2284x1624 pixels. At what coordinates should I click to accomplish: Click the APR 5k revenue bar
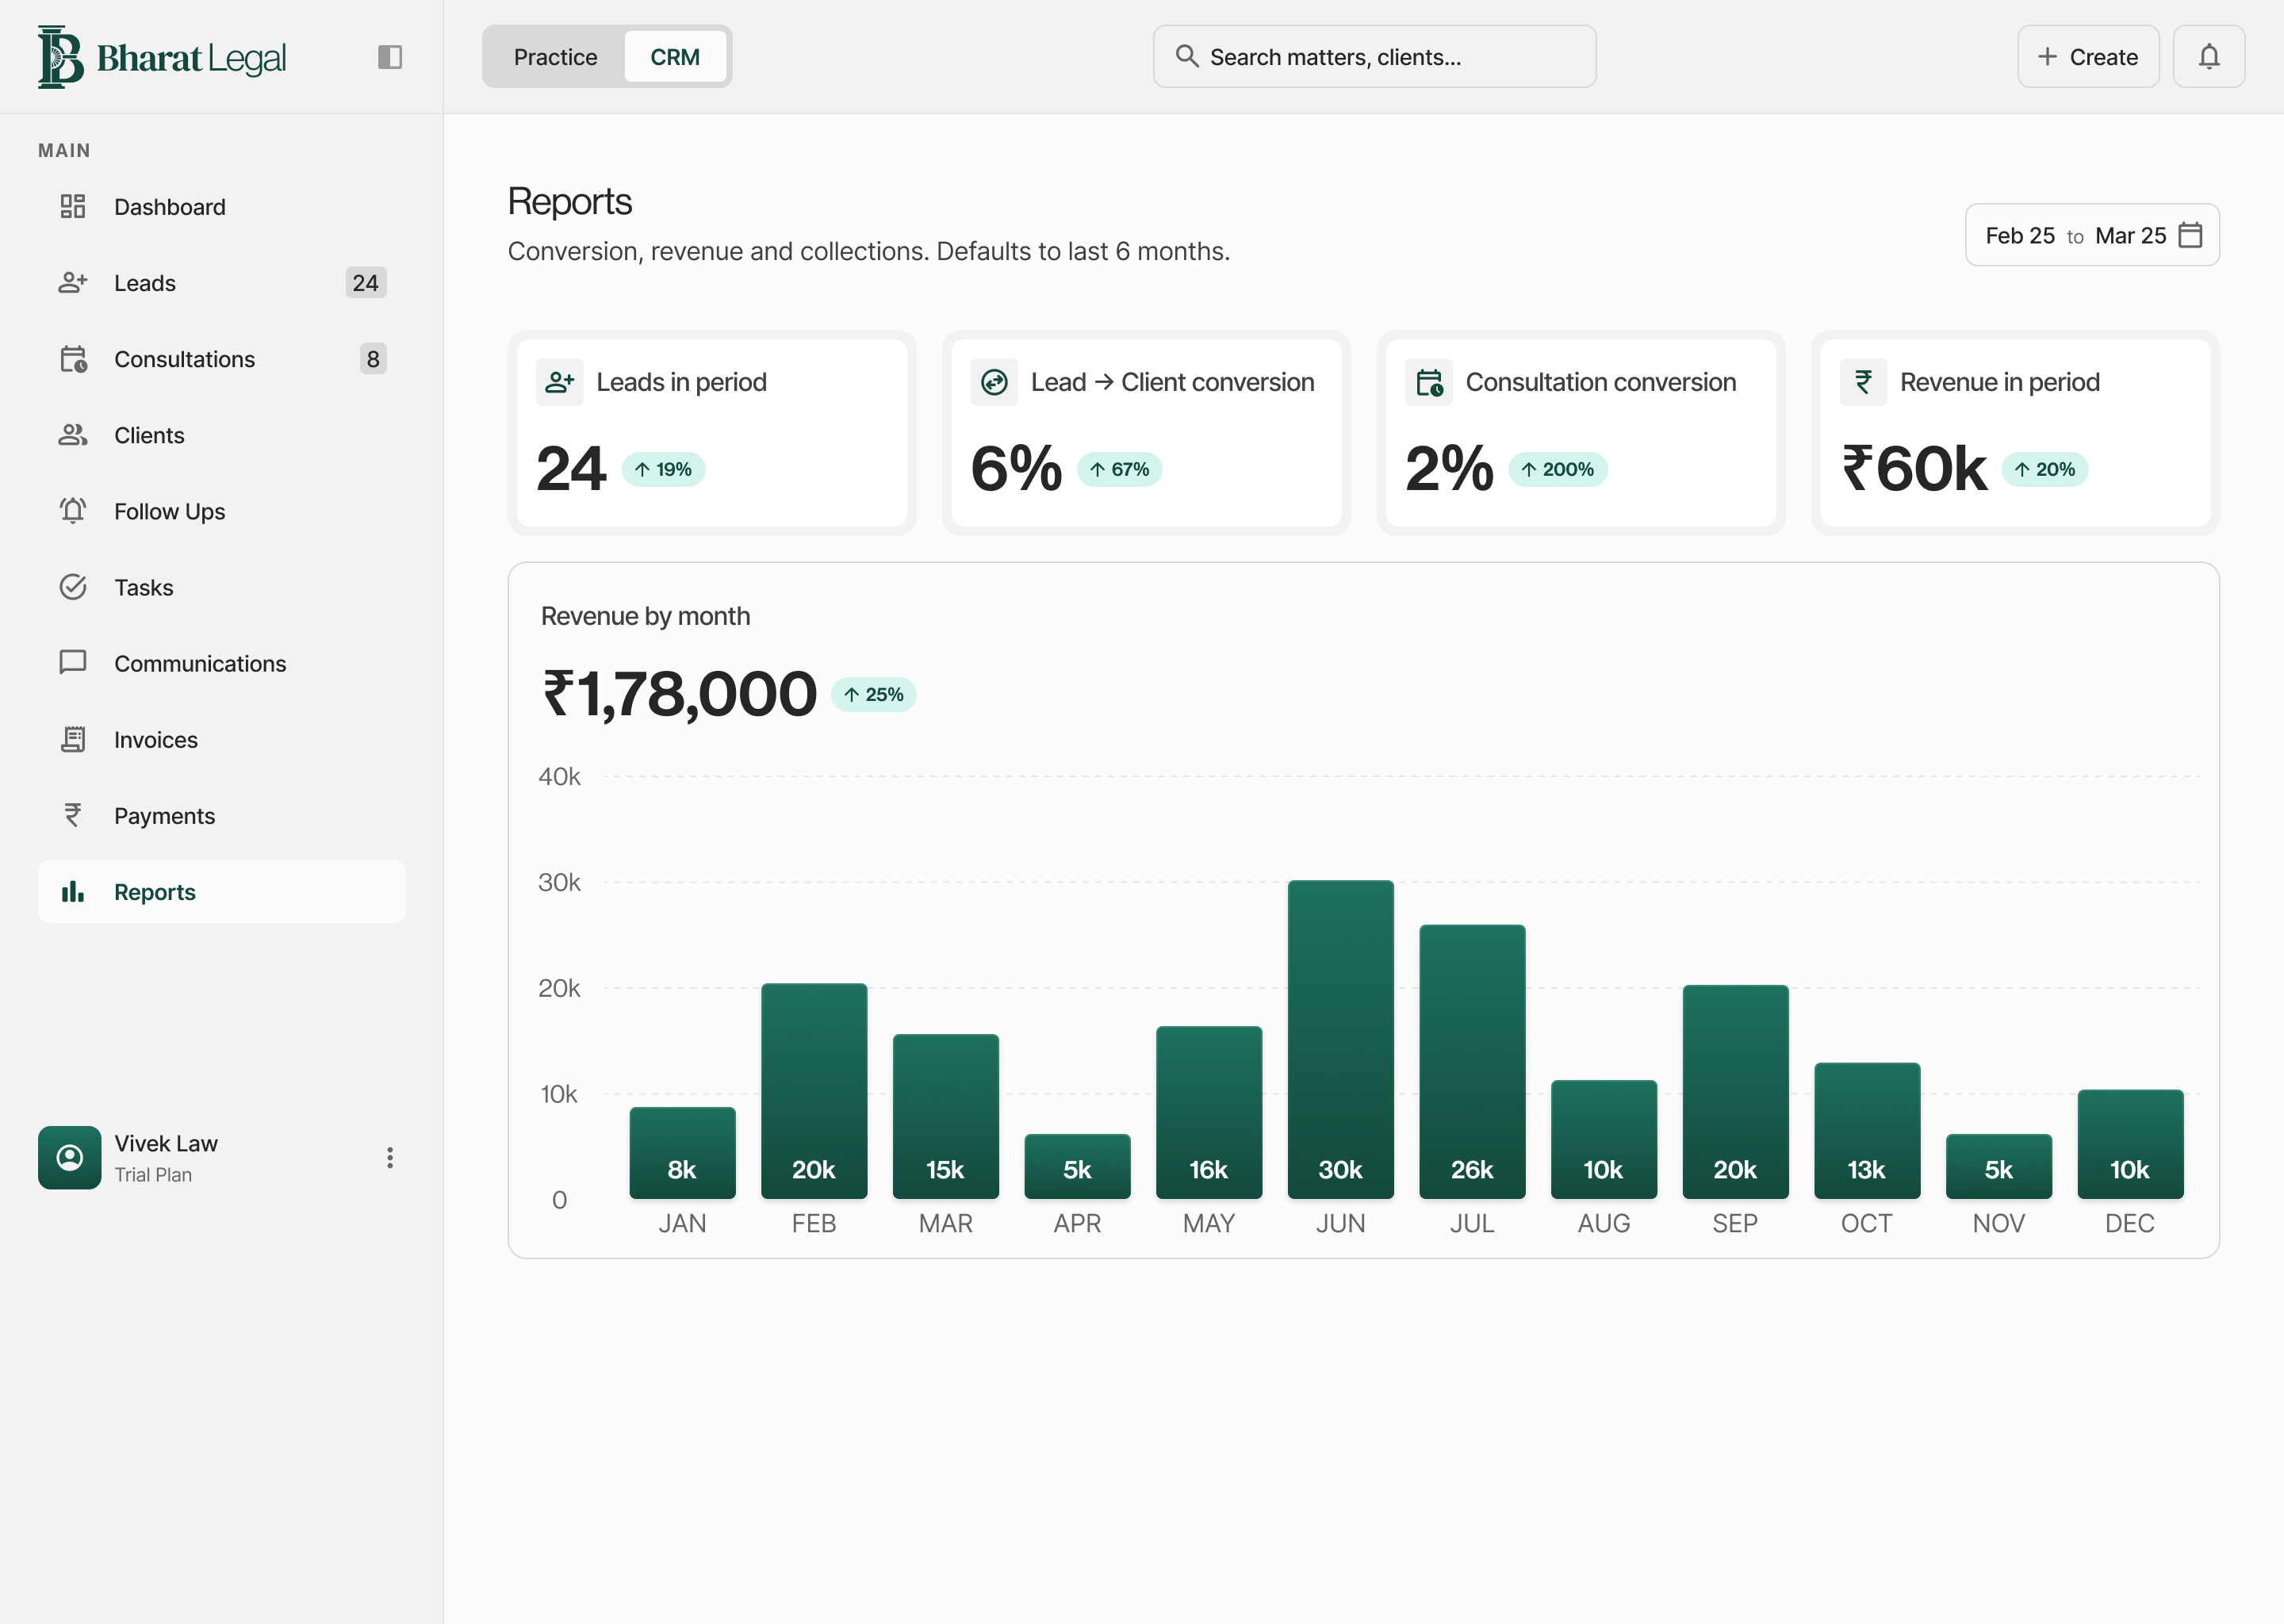pos(1077,1166)
